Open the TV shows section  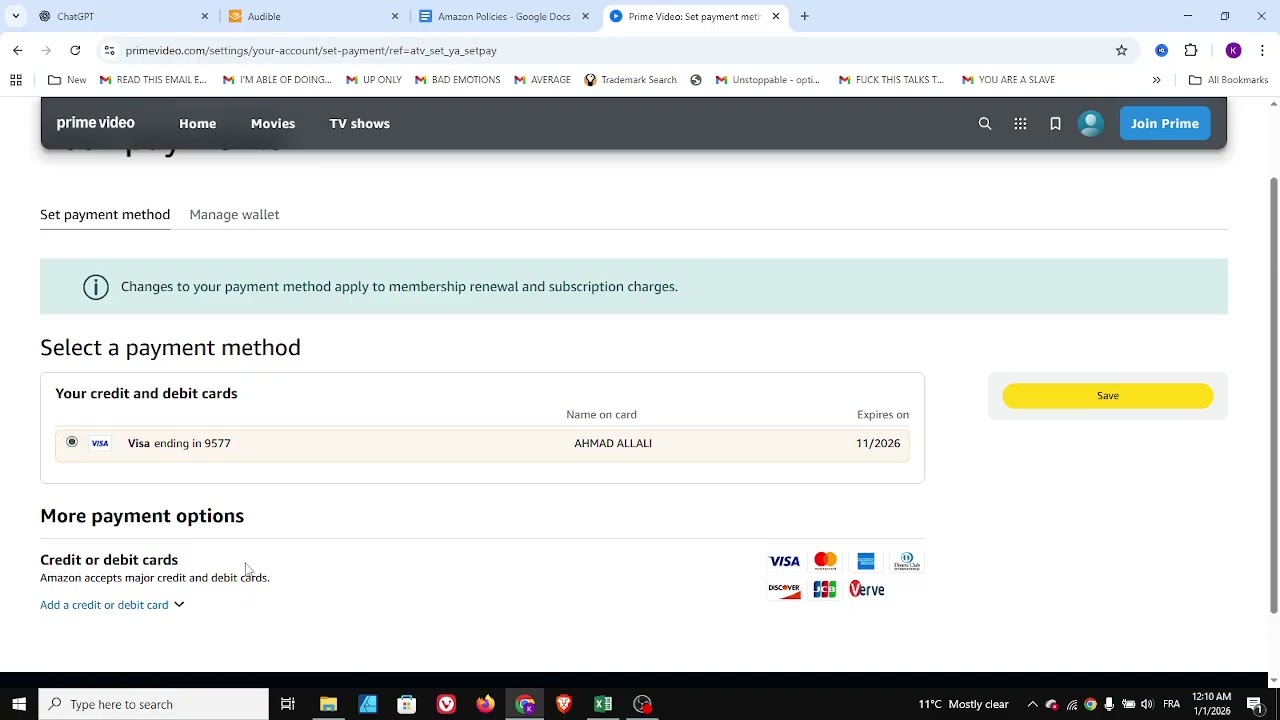(x=360, y=124)
